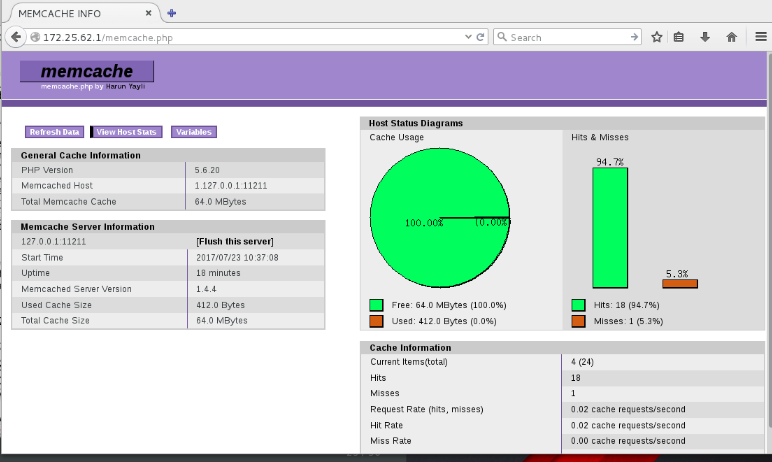Click the magnifier icon in search box
This screenshot has width=772, height=462.
pyautogui.click(x=502, y=37)
